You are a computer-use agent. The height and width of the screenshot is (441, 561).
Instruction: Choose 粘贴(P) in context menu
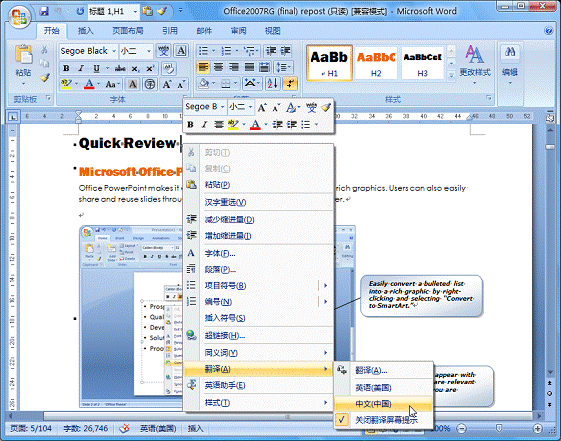click(x=258, y=185)
